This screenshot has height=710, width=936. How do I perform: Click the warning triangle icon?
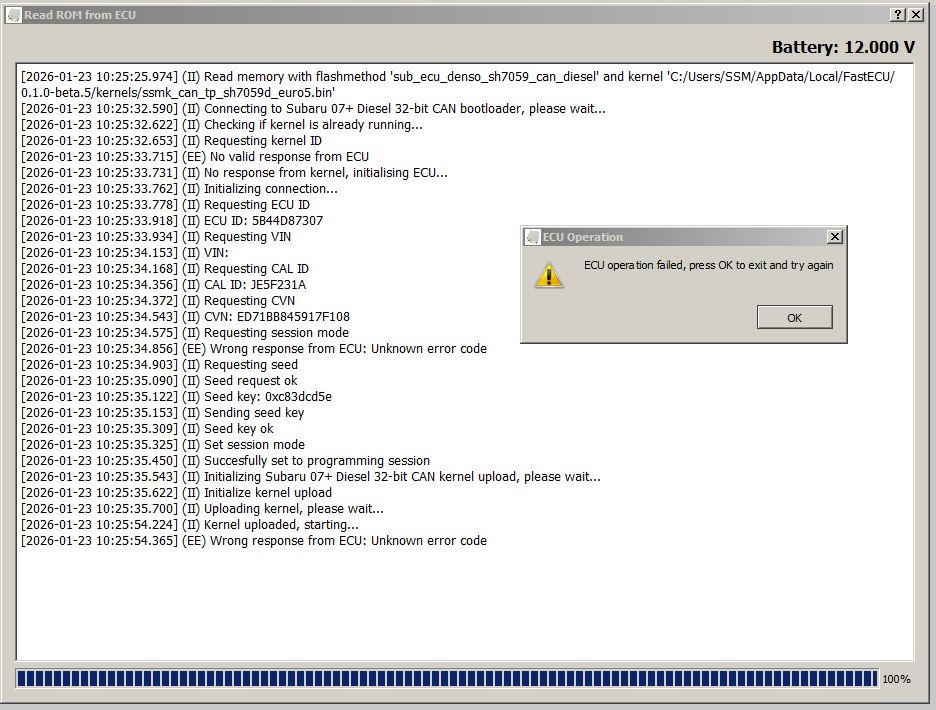click(549, 275)
